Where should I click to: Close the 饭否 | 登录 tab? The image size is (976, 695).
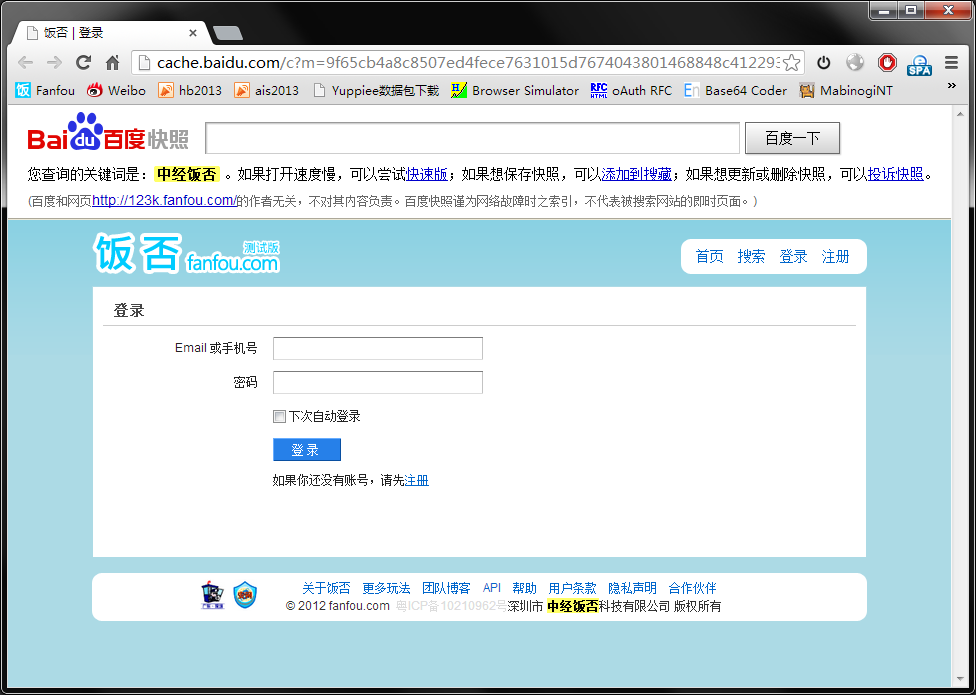click(x=192, y=33)
